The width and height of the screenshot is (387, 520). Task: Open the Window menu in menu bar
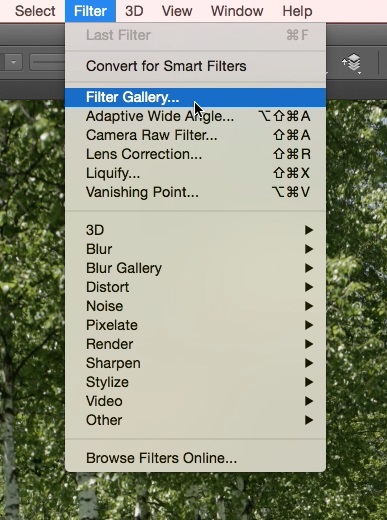point(237,11)
